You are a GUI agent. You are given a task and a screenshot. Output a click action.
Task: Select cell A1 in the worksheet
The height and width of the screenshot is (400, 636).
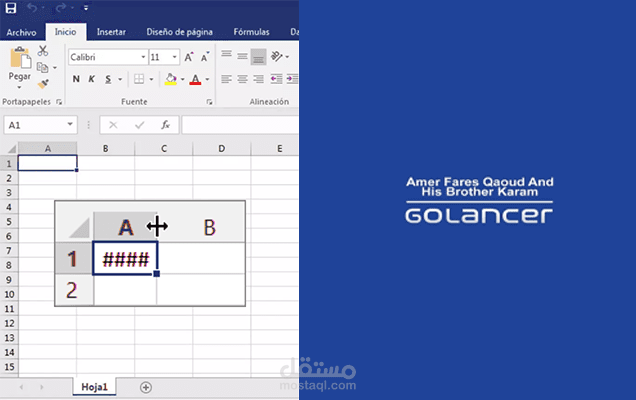point(47,163)
